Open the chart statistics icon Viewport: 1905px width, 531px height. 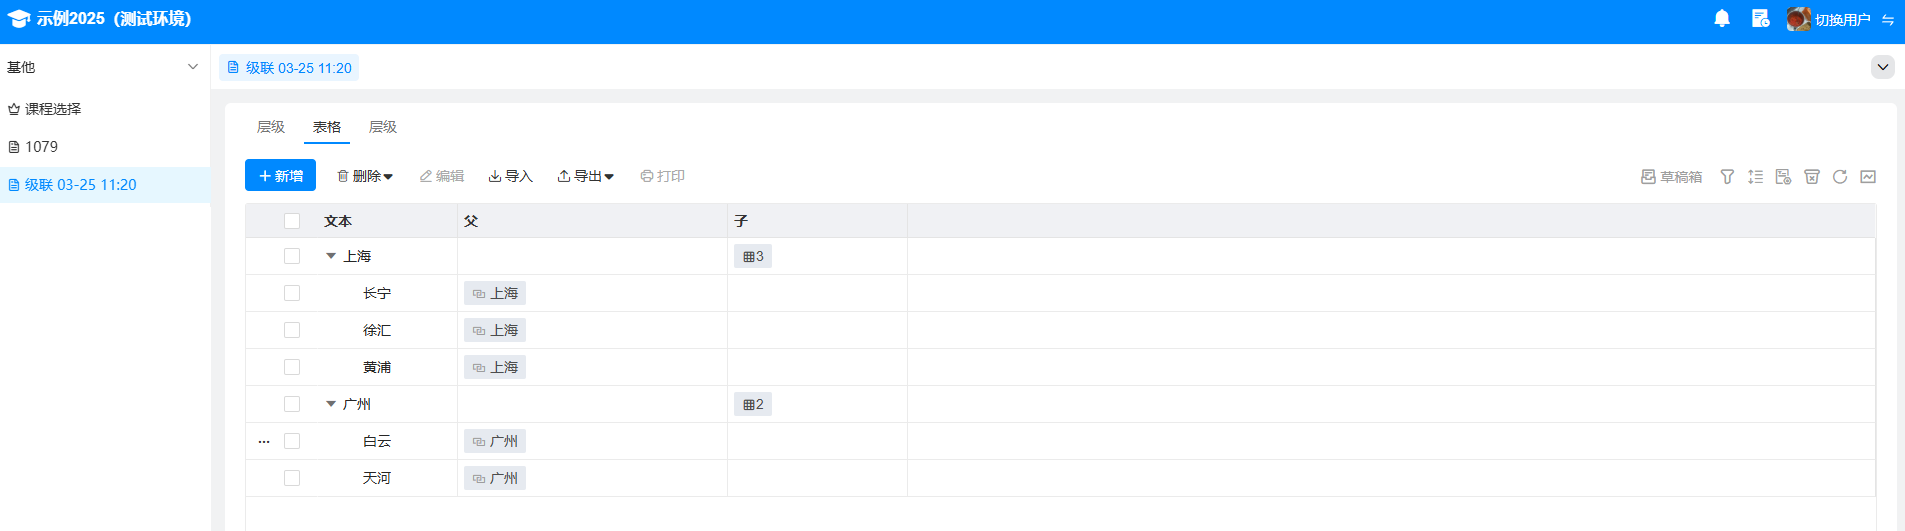1868,177
